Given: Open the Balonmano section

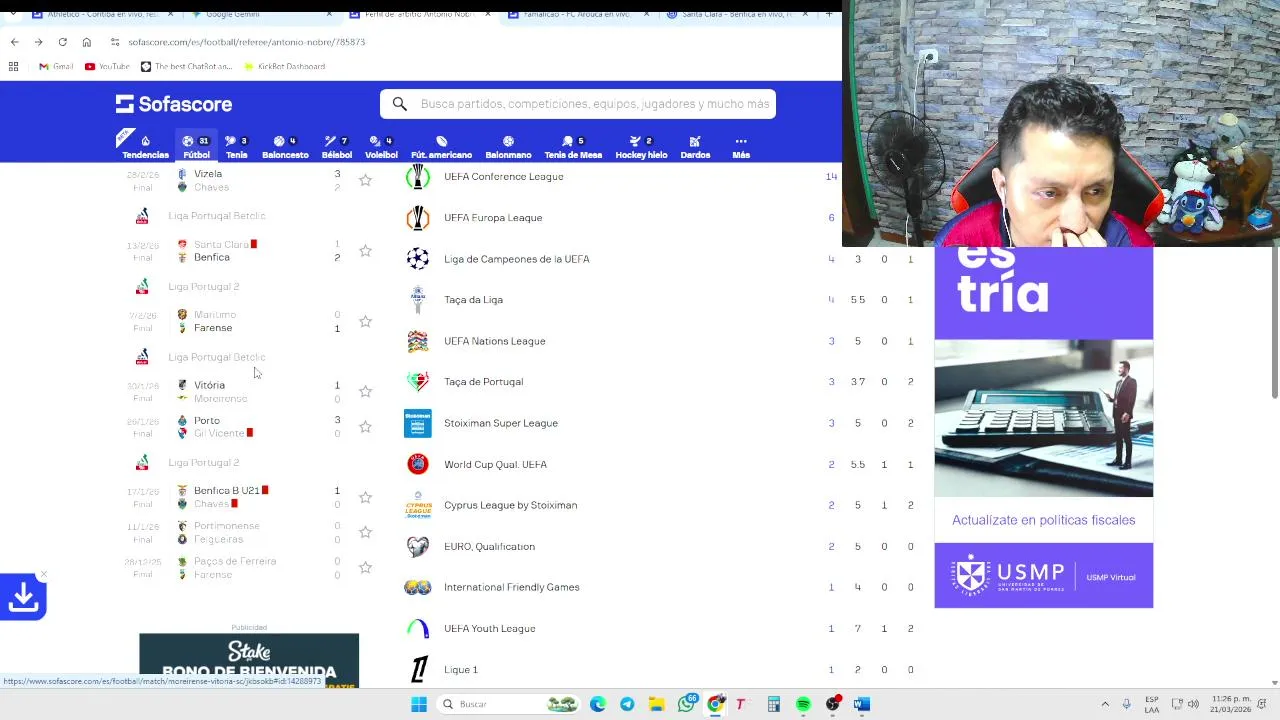Looking at the screenshot, I should pos(508,147).
